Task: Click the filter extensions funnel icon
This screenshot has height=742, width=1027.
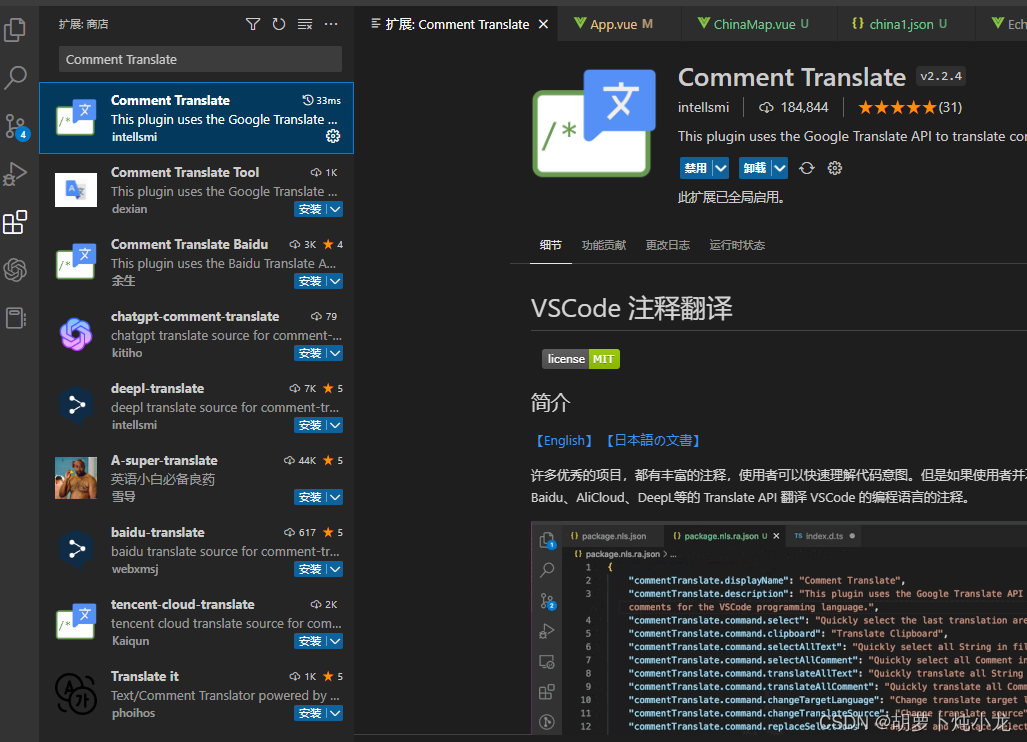Action: coord(253,24)
